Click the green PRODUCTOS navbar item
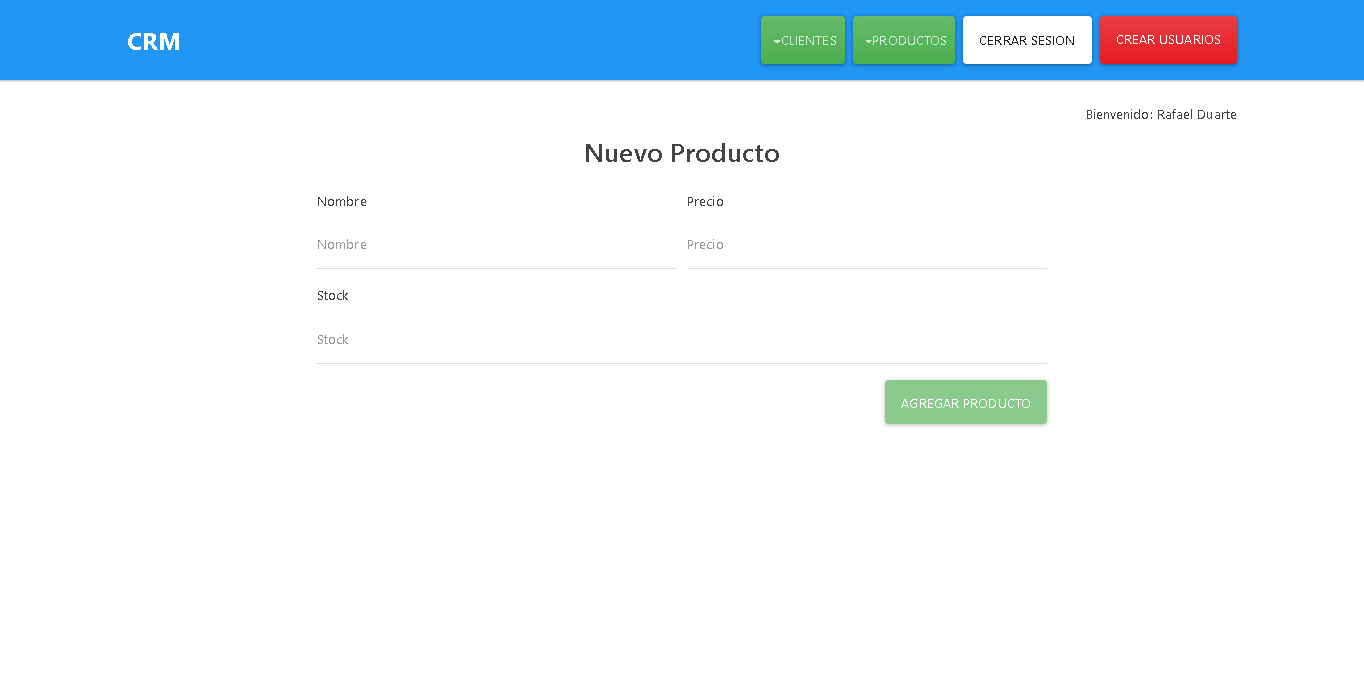 tap(903, 40)
